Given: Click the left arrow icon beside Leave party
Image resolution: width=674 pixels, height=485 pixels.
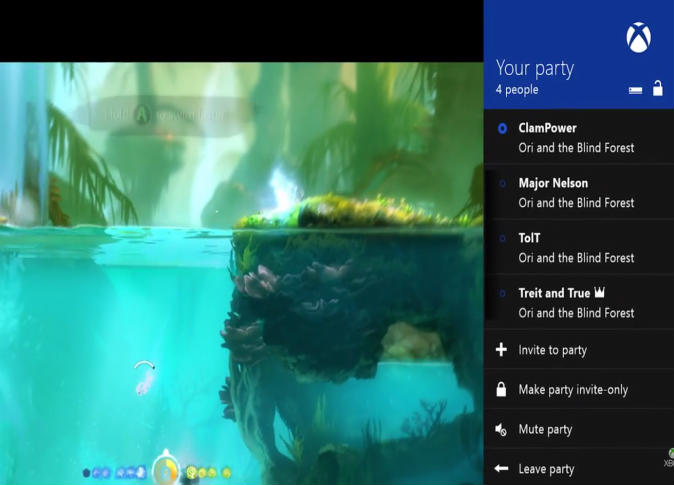Looking at the screenshot, I should coord(501,468).
